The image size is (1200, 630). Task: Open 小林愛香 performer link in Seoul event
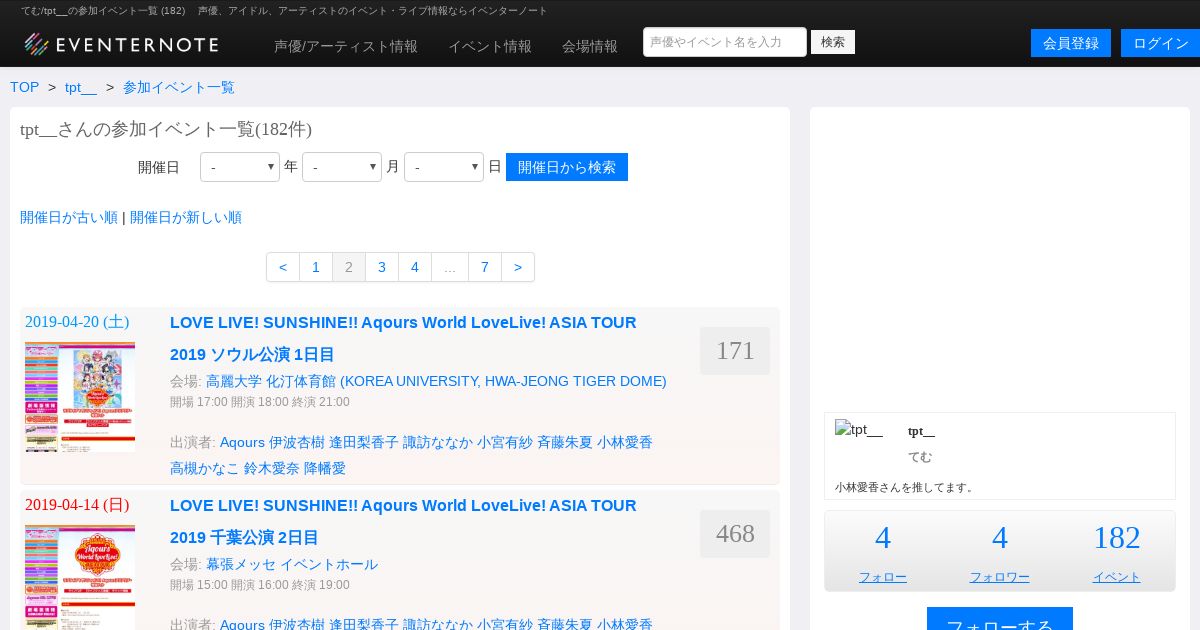pyautogui.click(x=625, y=442)
